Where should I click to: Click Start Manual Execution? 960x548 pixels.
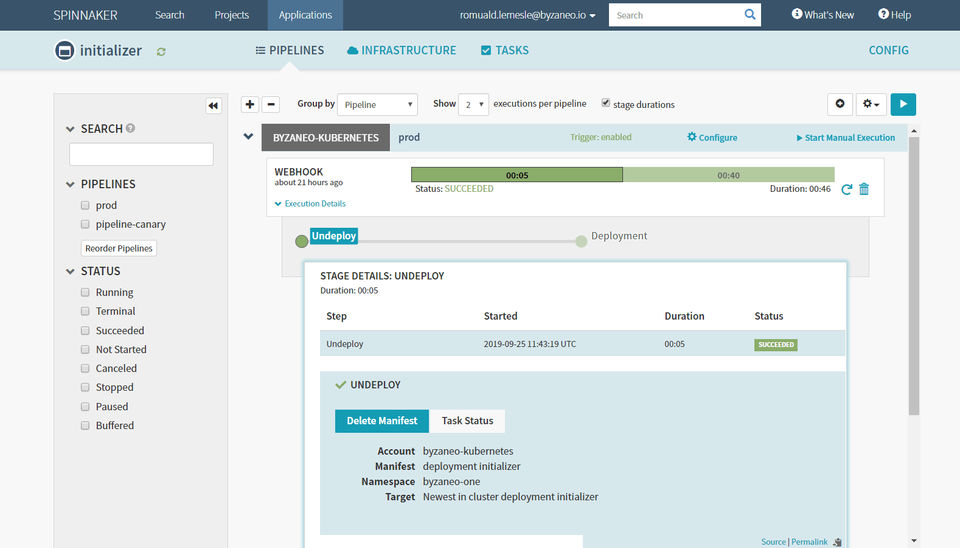pyautogui.click(x=846, y=138)
